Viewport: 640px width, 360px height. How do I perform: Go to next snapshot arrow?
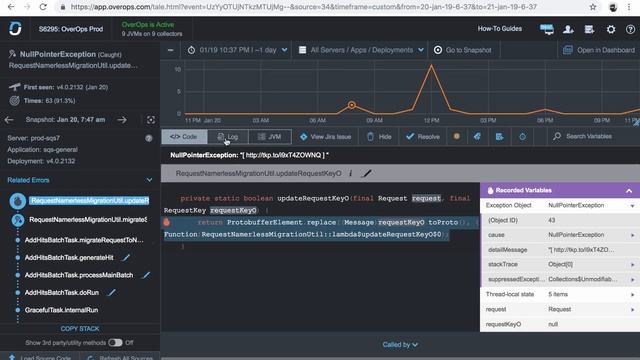tap(122, 120)
